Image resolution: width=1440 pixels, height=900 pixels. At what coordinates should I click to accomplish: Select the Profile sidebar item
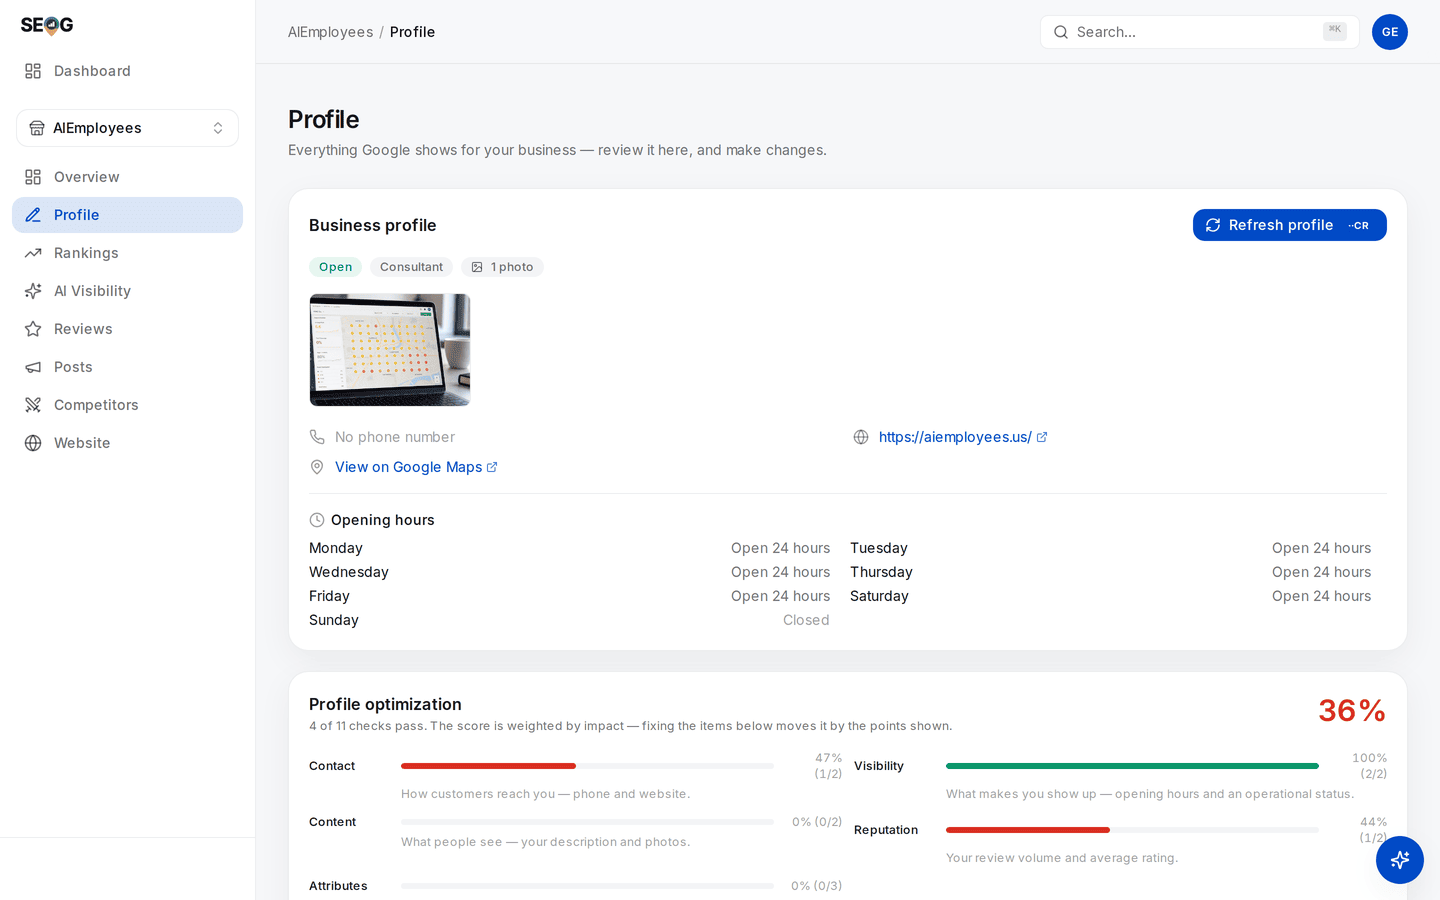pyautogui.click(x=127, y=215)
